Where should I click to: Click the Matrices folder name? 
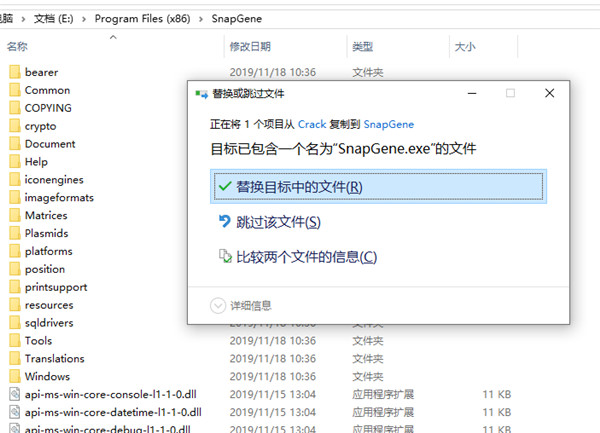46,215
